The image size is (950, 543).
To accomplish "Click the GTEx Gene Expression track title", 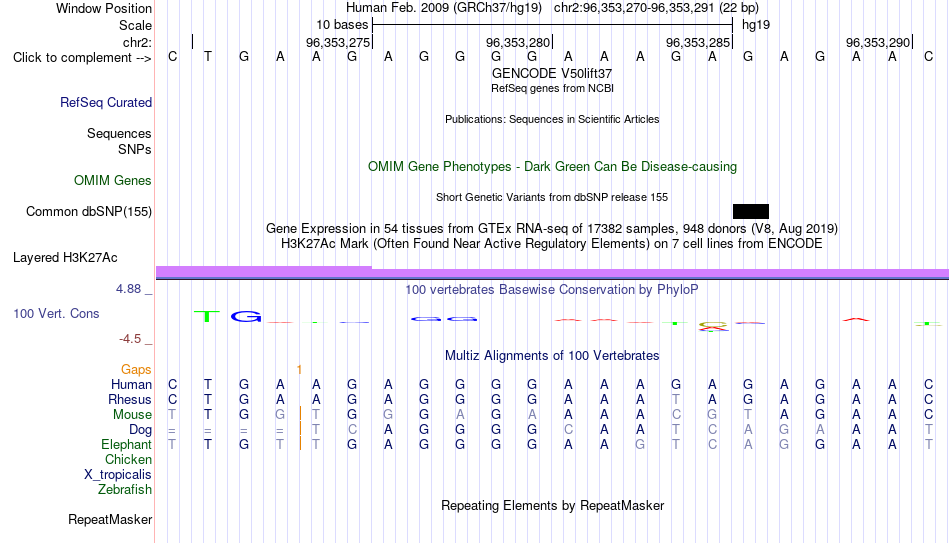I will tap(552, 228).
